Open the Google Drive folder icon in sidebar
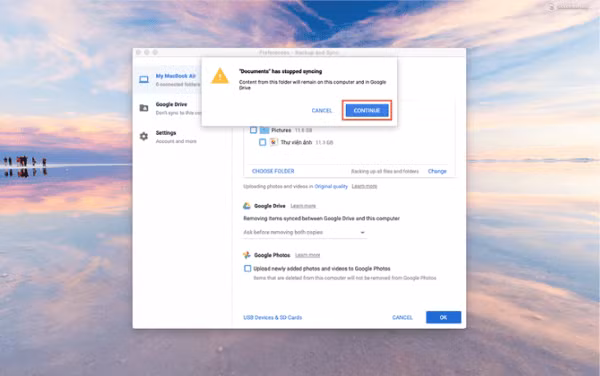This screenshot has width=600, height=376. (x=144, y=108)
